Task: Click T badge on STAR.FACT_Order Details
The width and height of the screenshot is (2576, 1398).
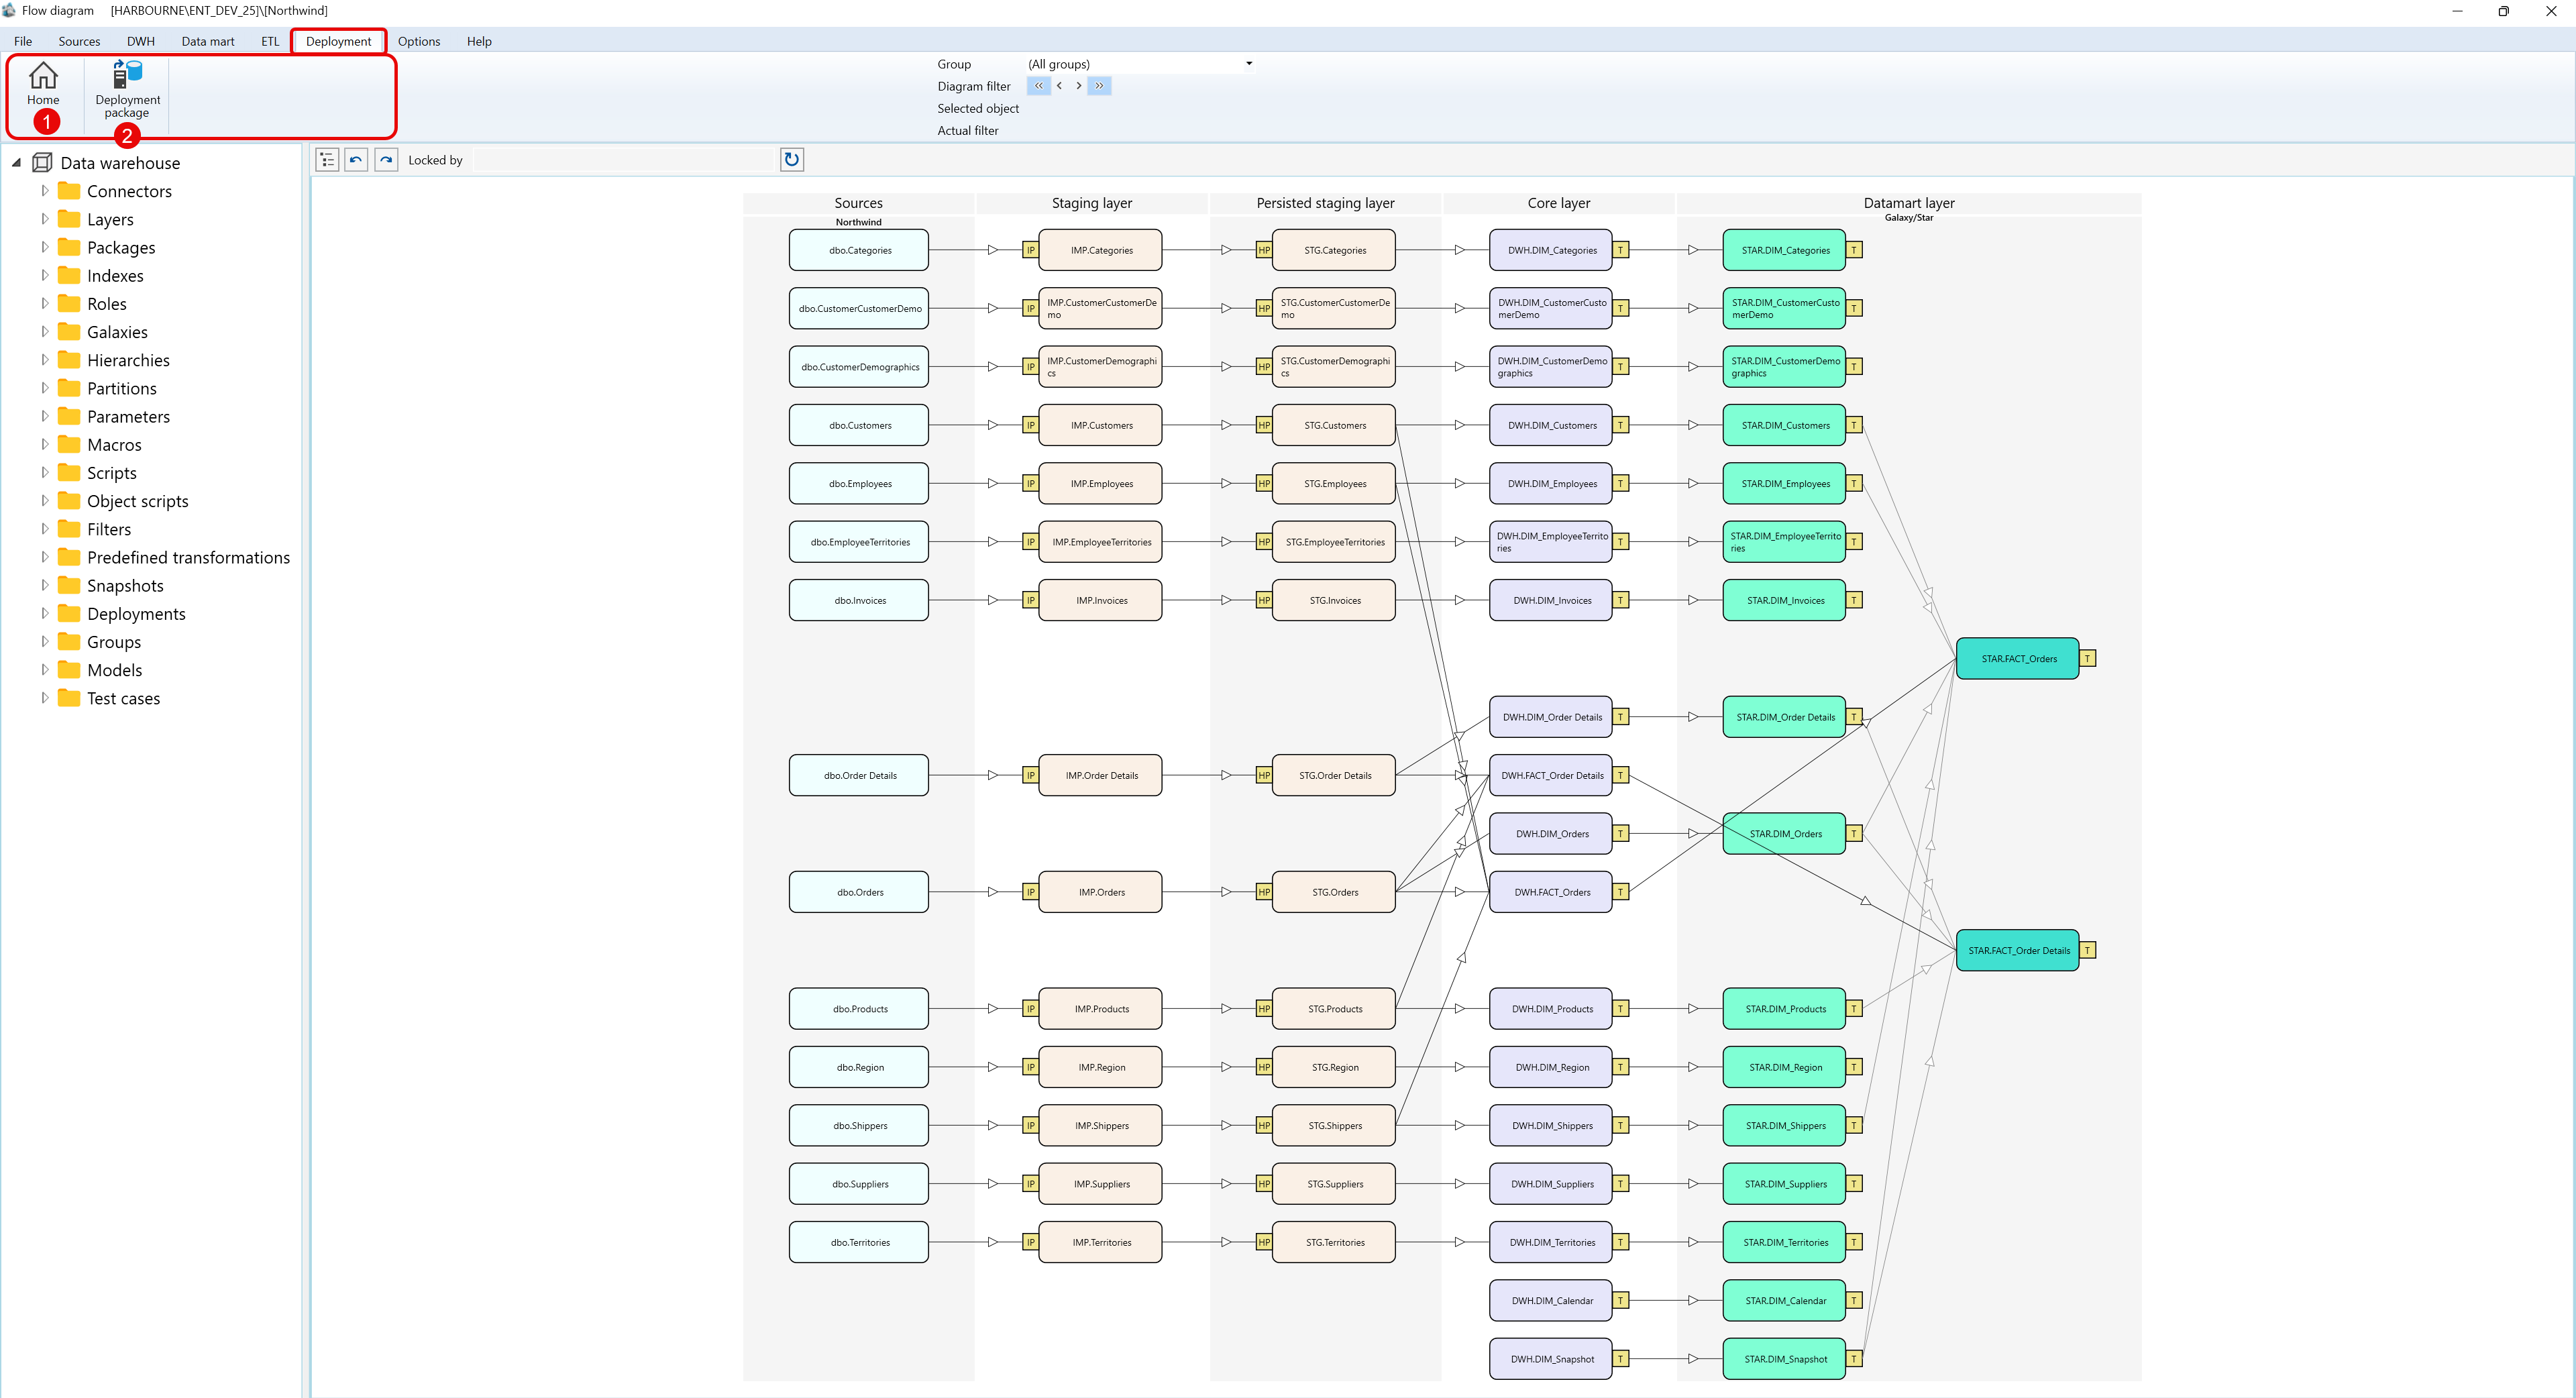Action: pos(2087,950)
